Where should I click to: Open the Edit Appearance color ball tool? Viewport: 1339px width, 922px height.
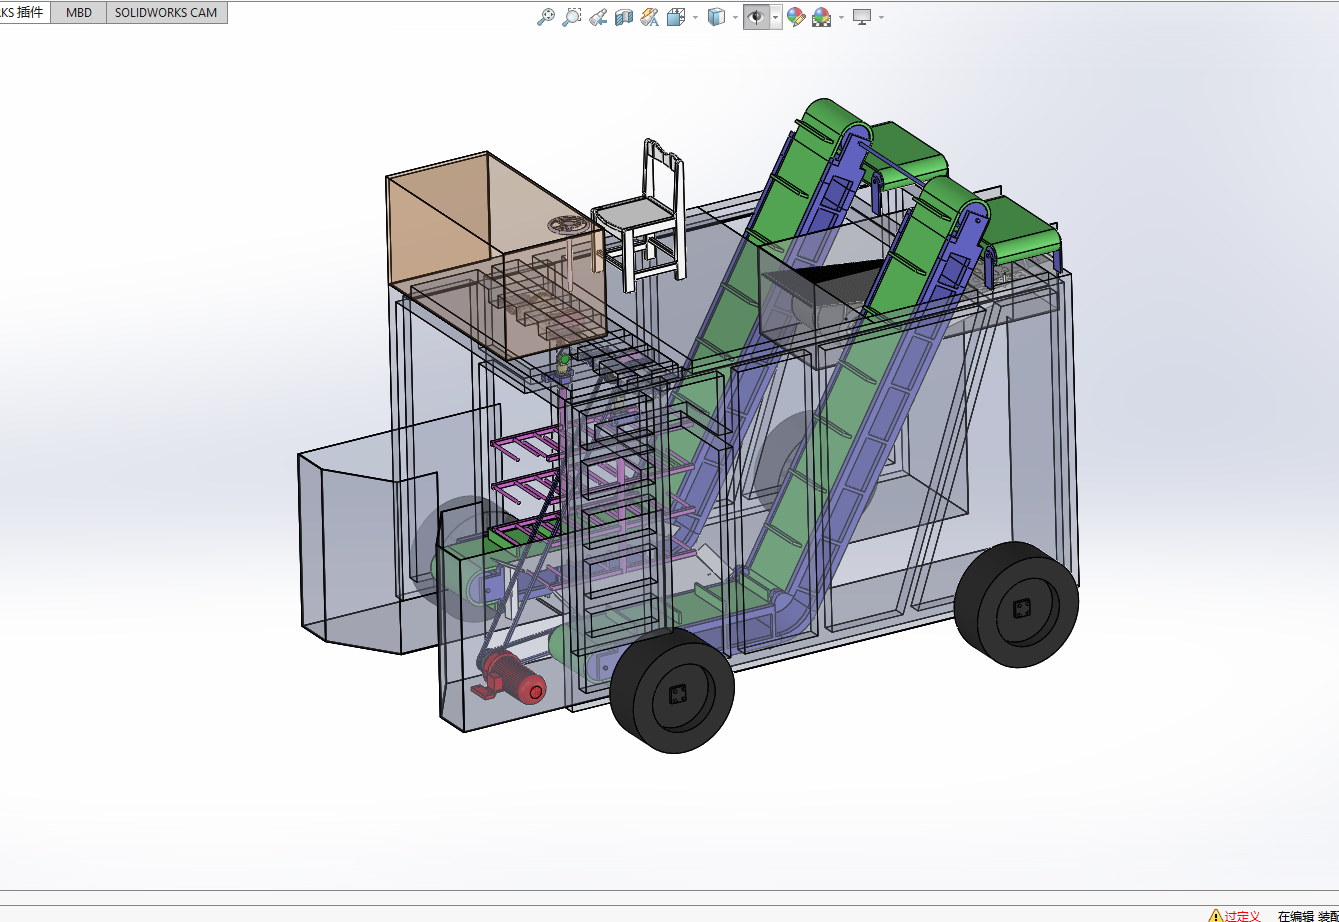pos(796,17)
